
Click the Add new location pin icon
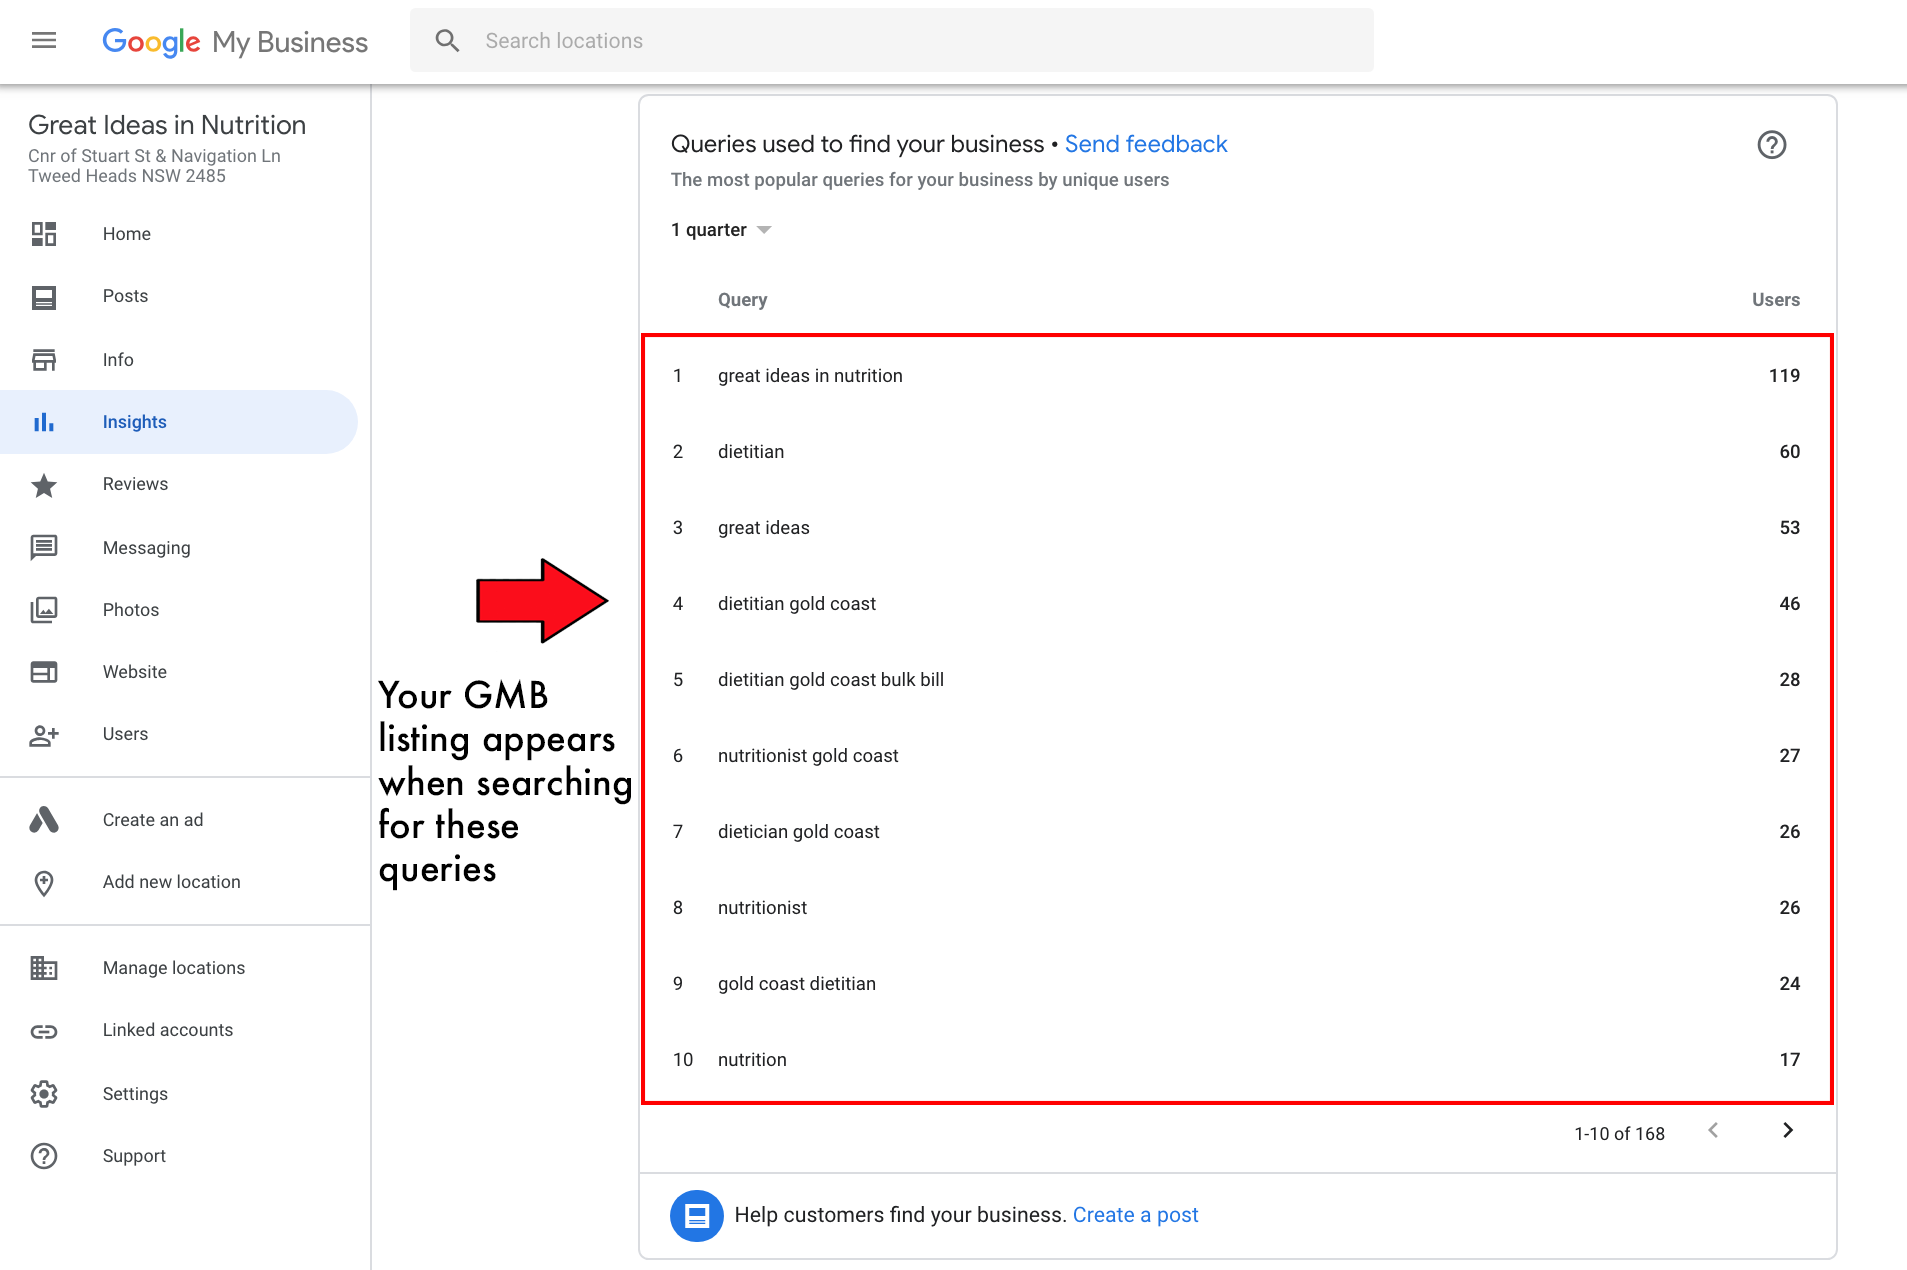44,883
